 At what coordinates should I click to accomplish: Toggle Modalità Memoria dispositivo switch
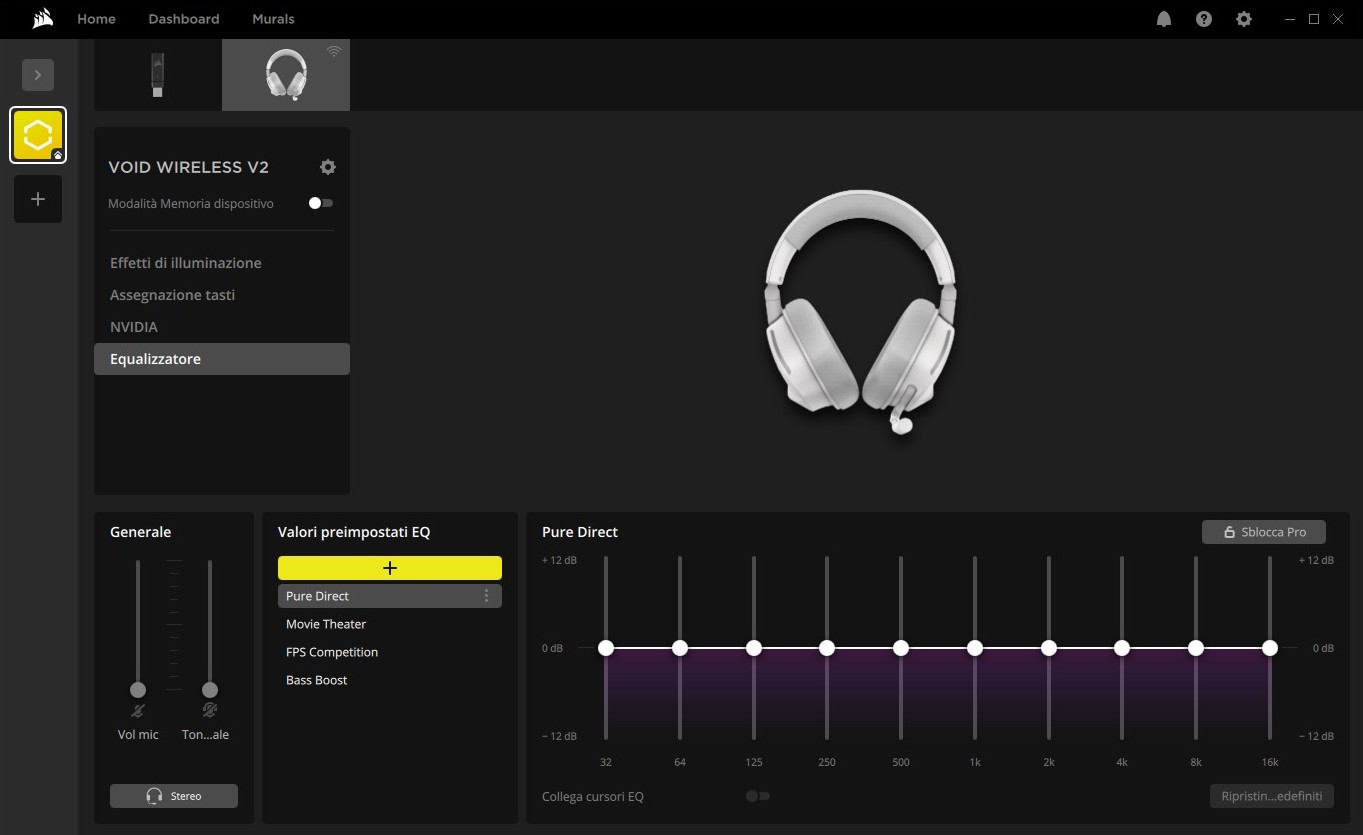321,203
